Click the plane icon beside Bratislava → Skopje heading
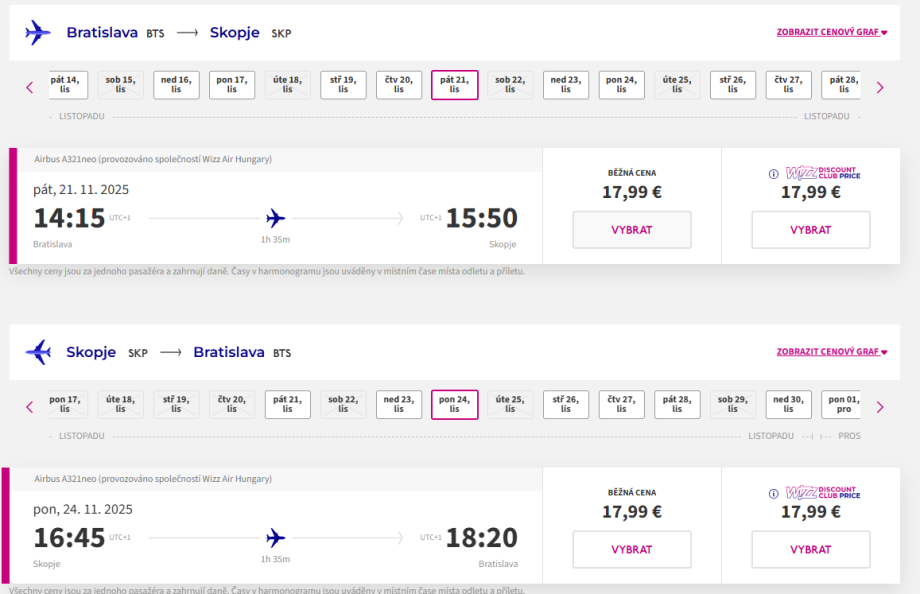The image size is (920, 594). point(38,33)
